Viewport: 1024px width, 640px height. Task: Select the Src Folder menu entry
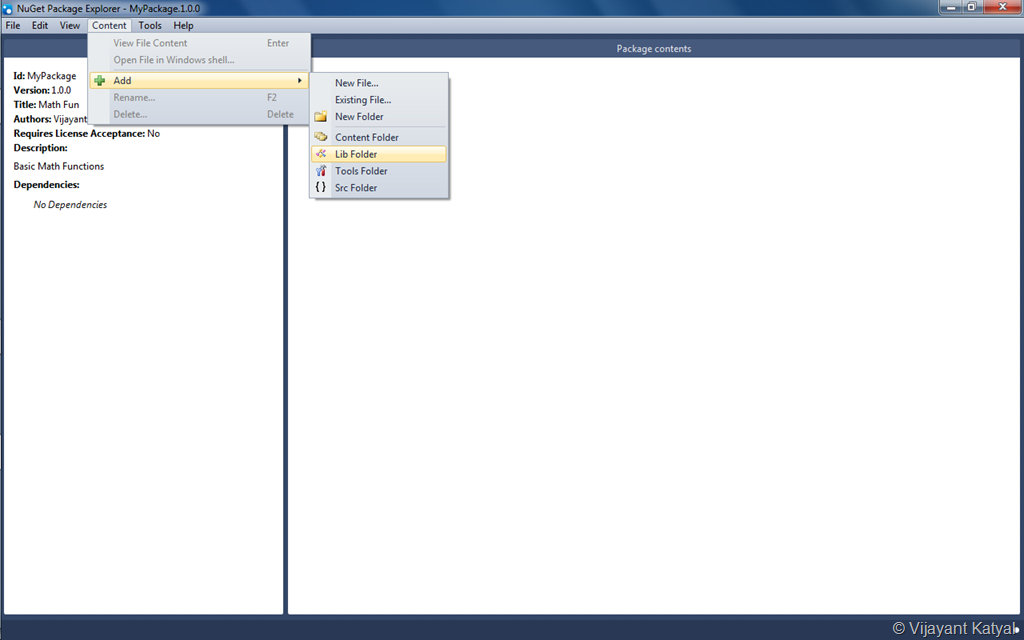point(379,187)
